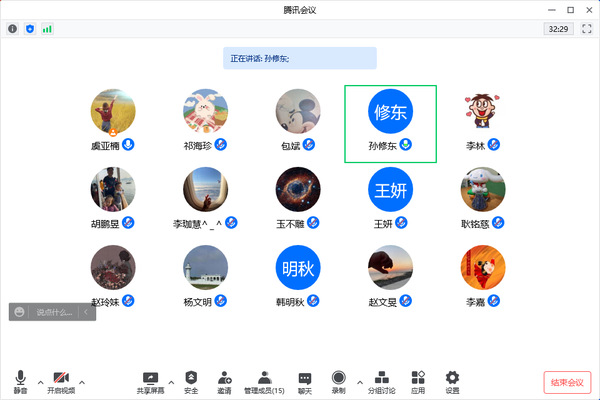
Task: Open the 共享屏幕 screen share tool
Action: point(151,381)
